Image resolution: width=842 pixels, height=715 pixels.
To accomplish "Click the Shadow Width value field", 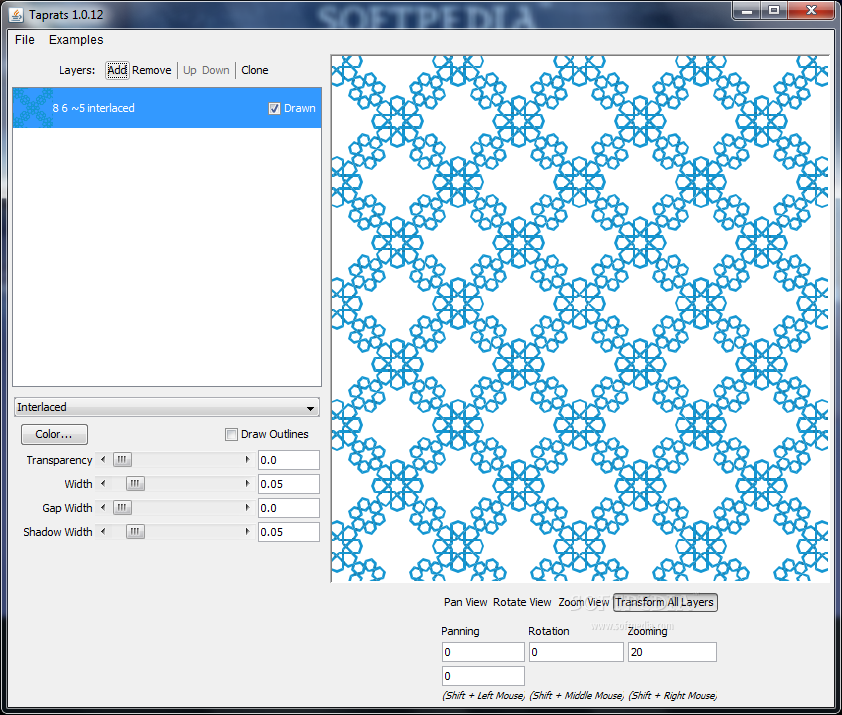I will (x=289, y=532).
